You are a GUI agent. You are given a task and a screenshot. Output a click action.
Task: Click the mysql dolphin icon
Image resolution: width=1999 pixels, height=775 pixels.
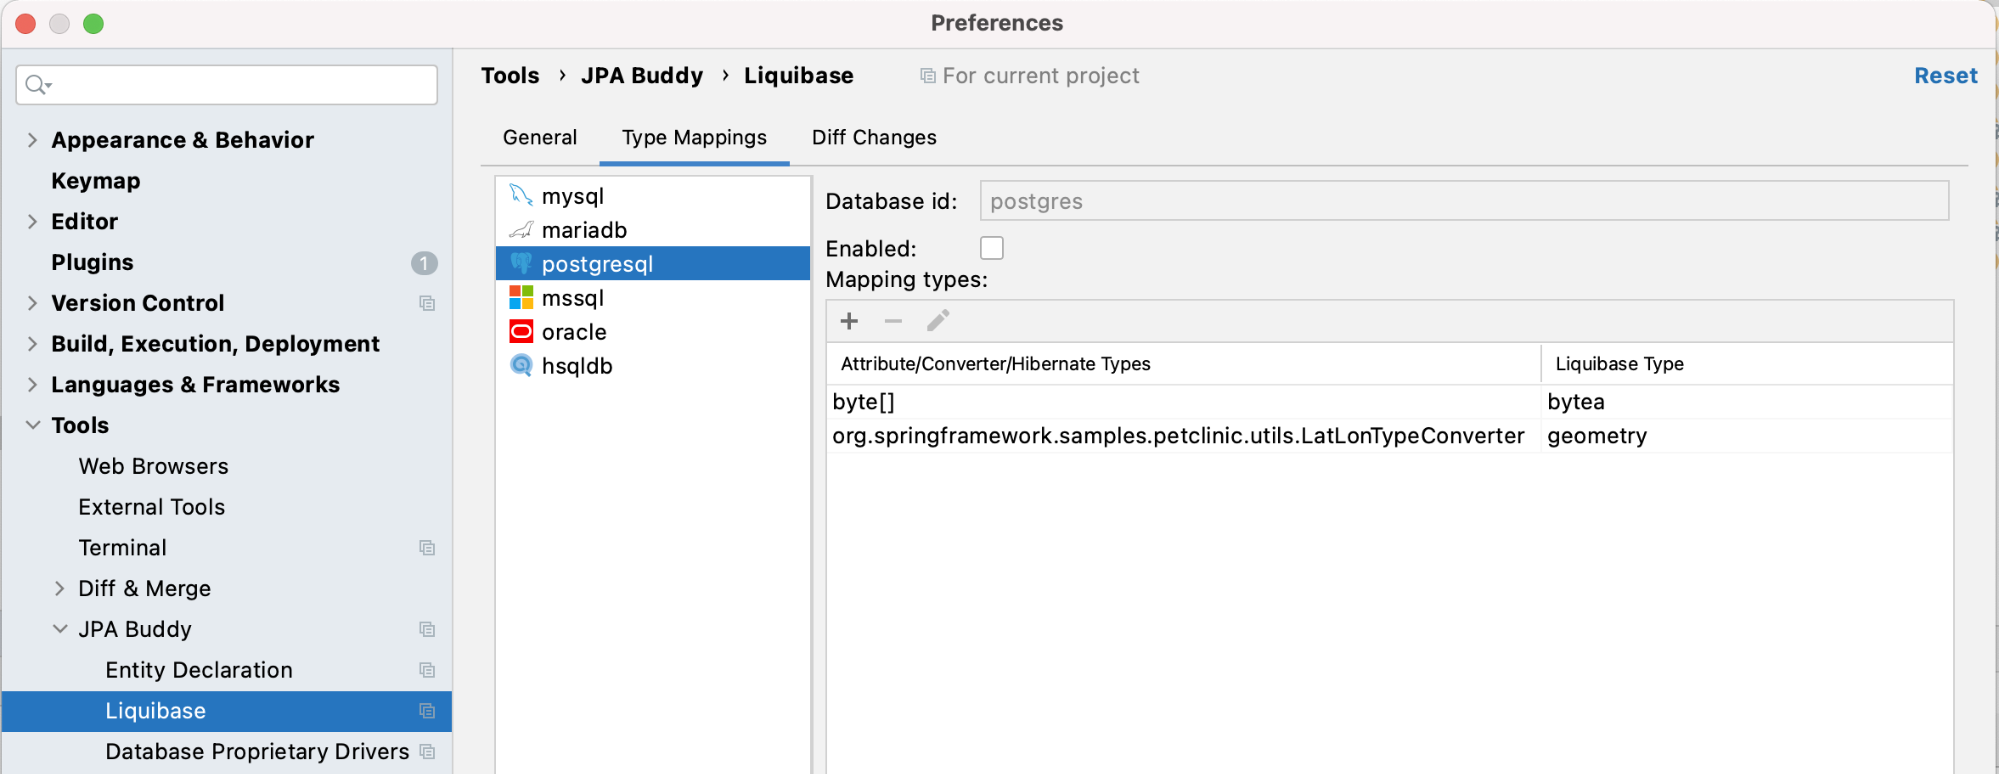pyautogui.click(x=521, y=195)
